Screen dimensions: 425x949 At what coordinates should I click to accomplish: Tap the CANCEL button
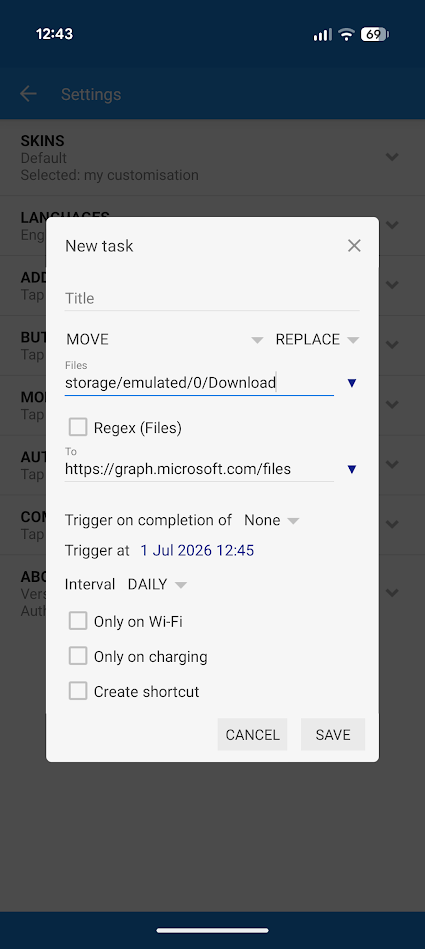252,734
